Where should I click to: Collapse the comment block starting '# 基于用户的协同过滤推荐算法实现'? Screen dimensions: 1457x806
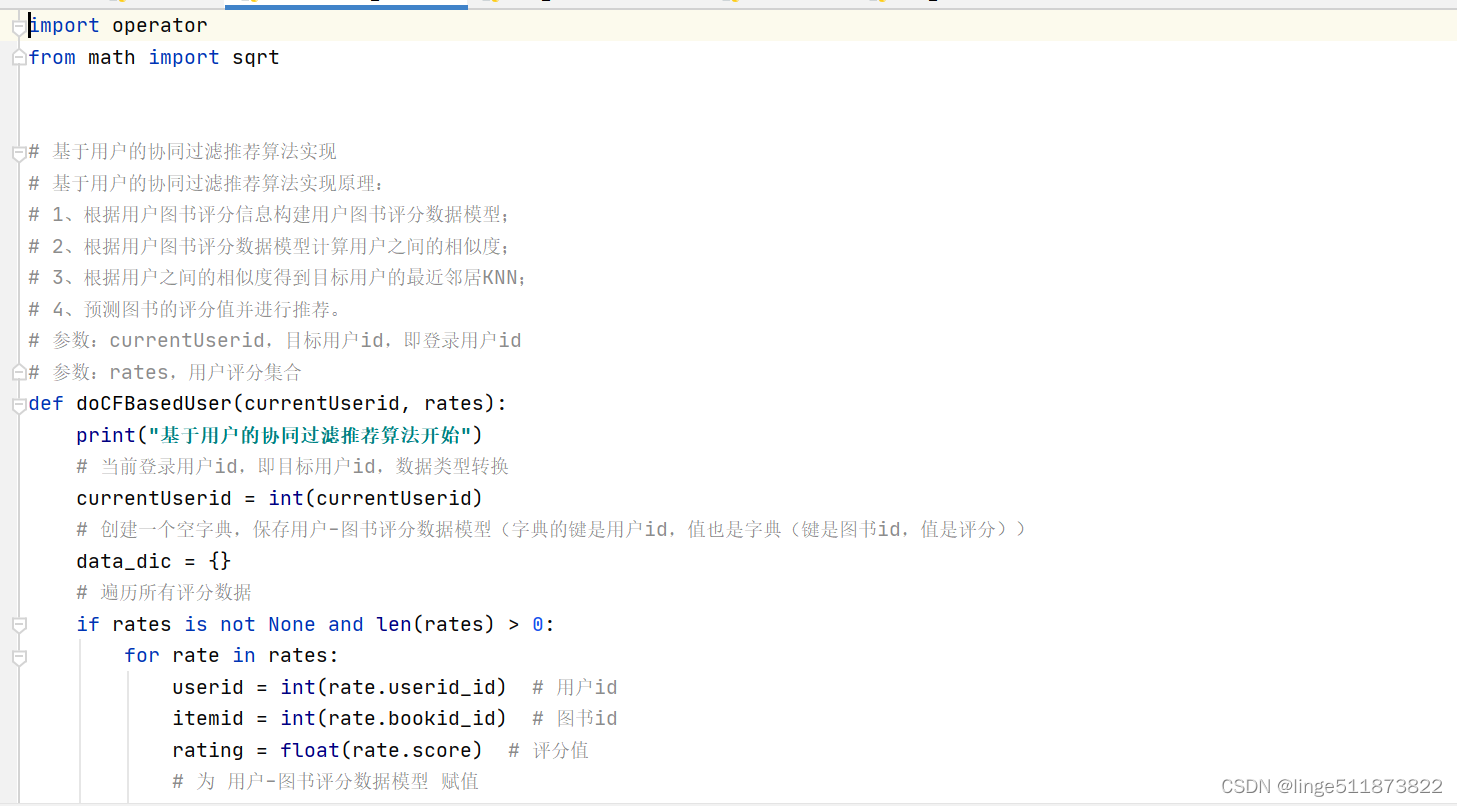pos(19,153)
